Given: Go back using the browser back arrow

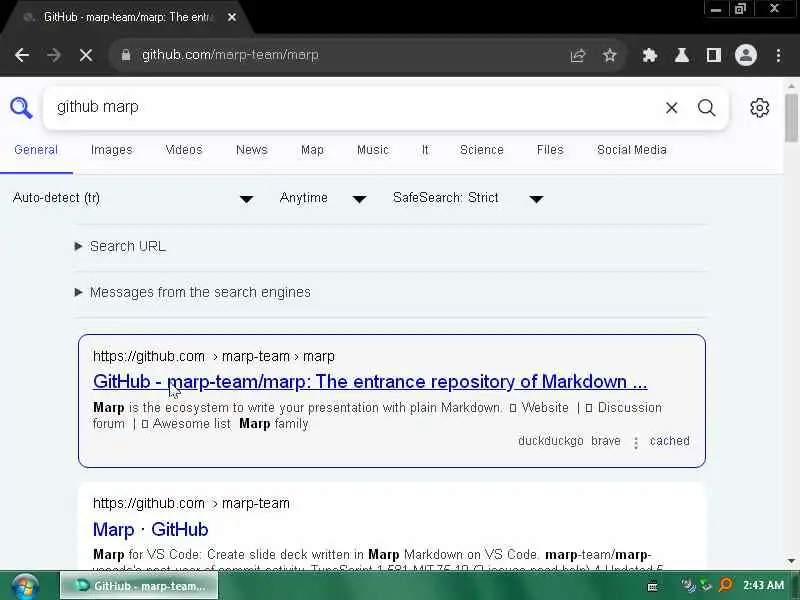Looking at the screenshot, I should pyautogui.click(x=22, y=55).
